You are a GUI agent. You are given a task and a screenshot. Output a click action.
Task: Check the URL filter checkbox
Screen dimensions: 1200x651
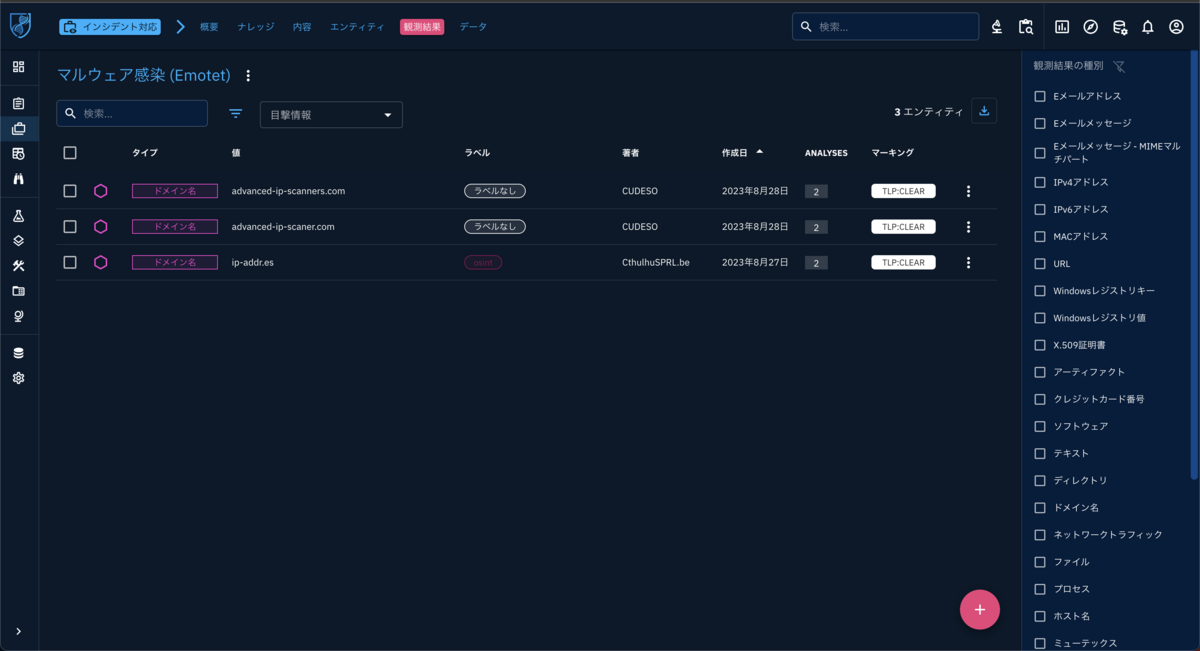point(1040,264)
